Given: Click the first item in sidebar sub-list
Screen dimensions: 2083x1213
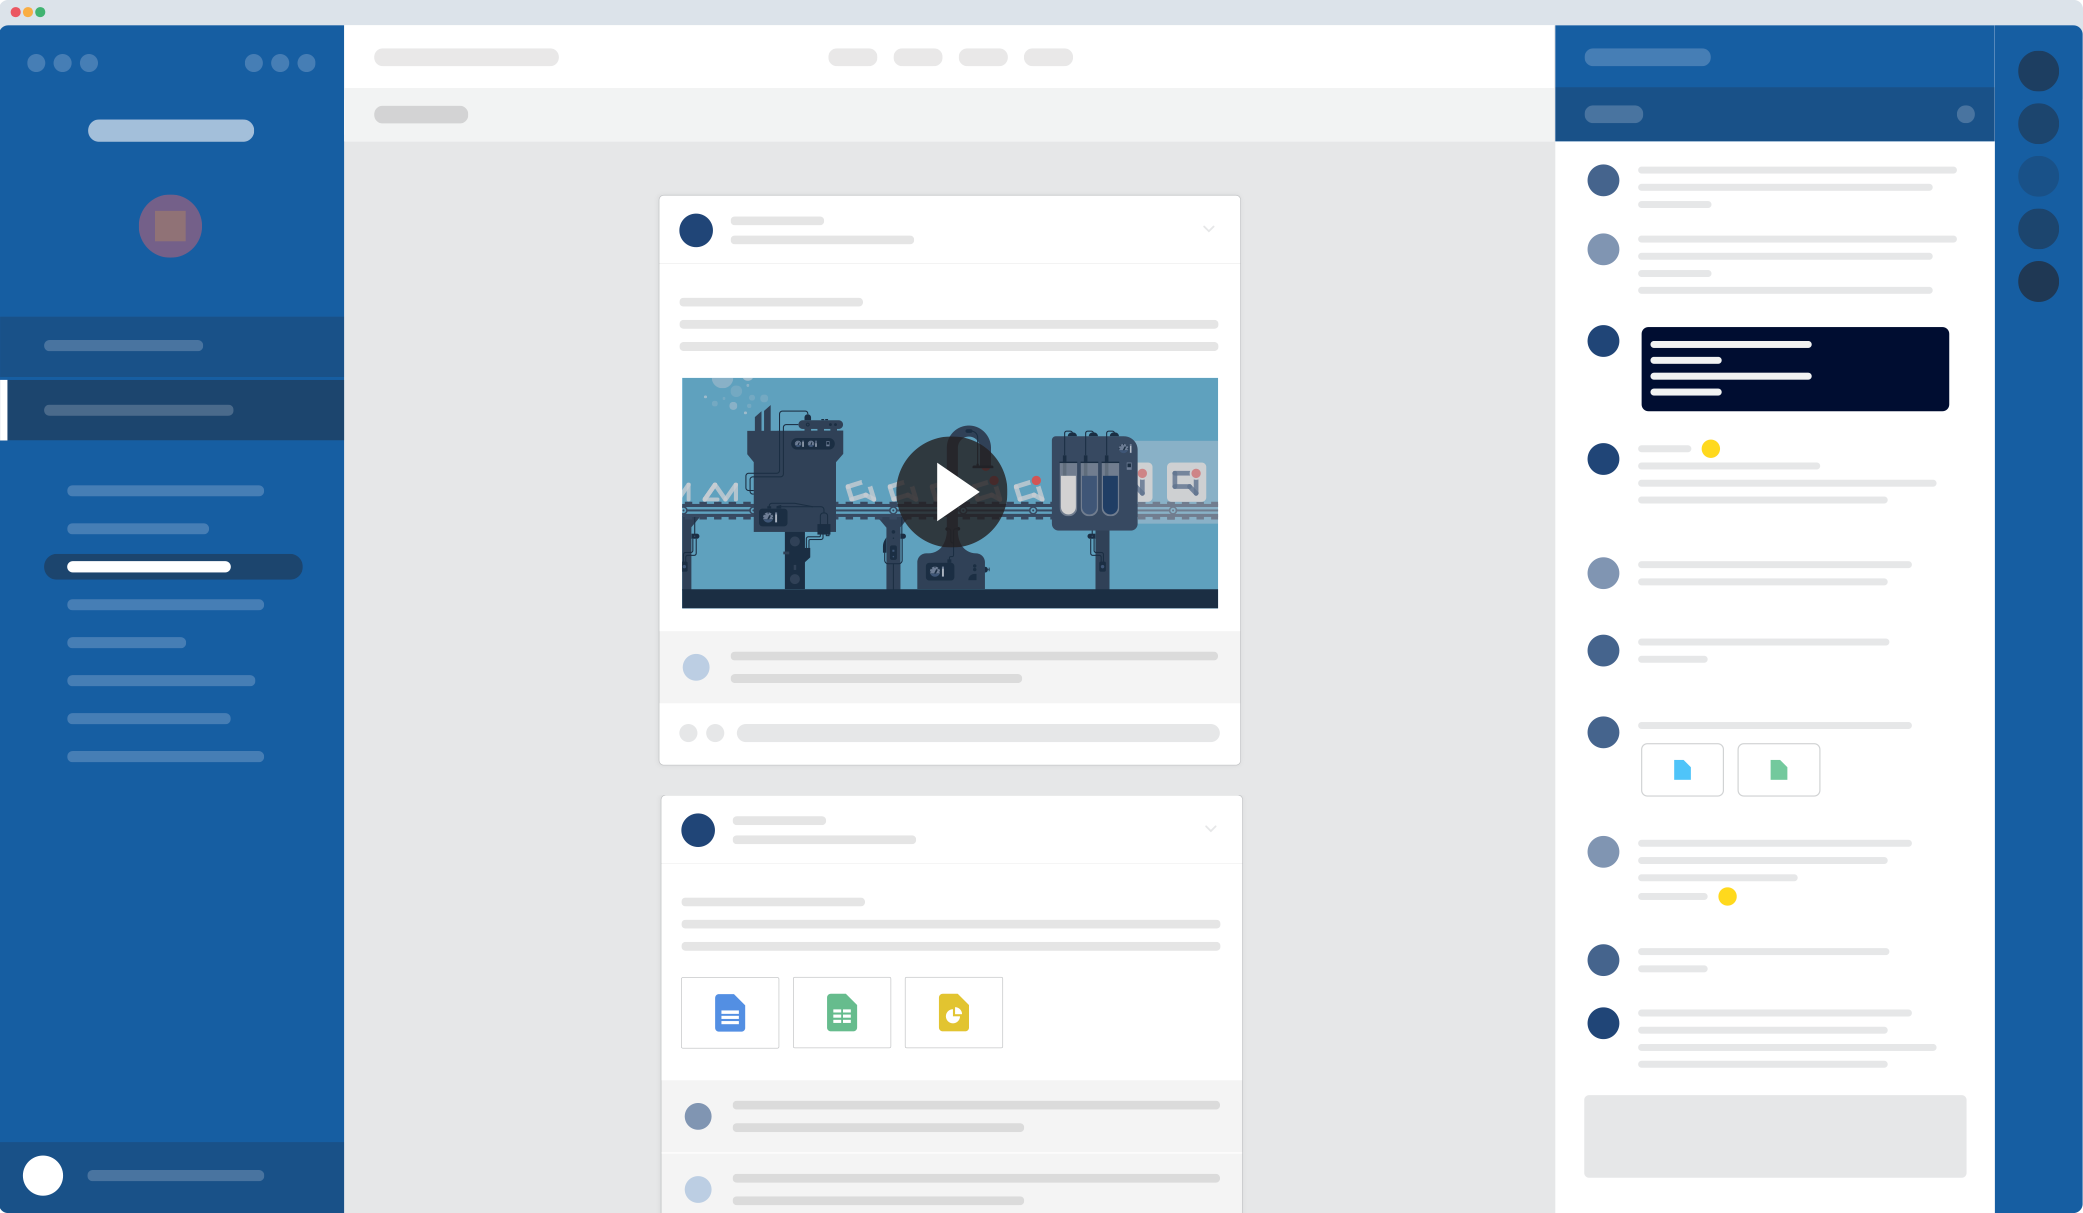Looking at the screenshot, I should point(166,491).
